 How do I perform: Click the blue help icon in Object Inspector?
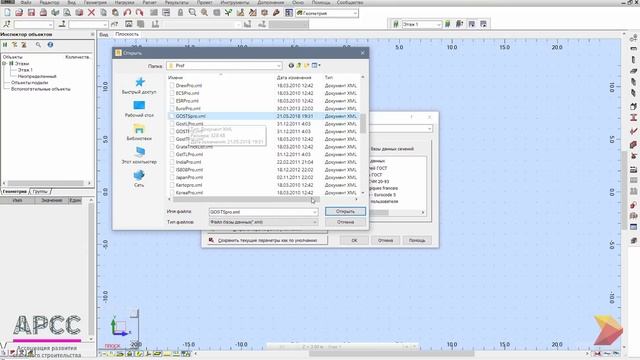(50, 45)
